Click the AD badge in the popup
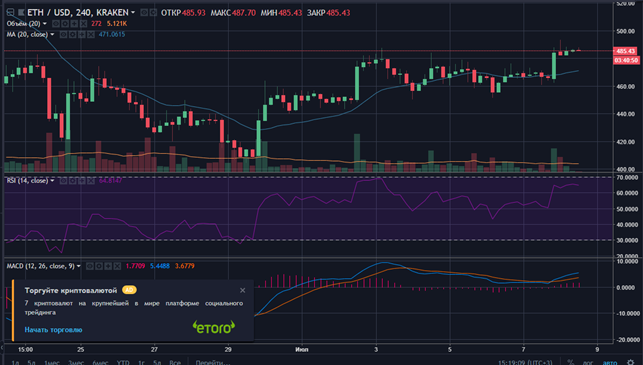The image size is (643, 365). coord(129,290)
